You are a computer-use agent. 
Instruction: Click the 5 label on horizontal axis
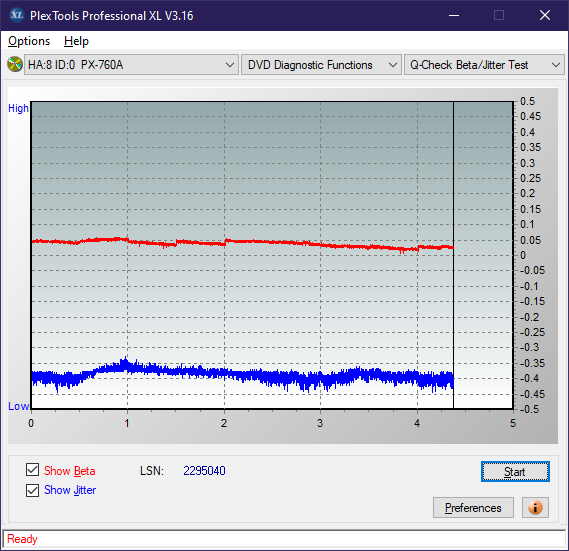[513, 423]
